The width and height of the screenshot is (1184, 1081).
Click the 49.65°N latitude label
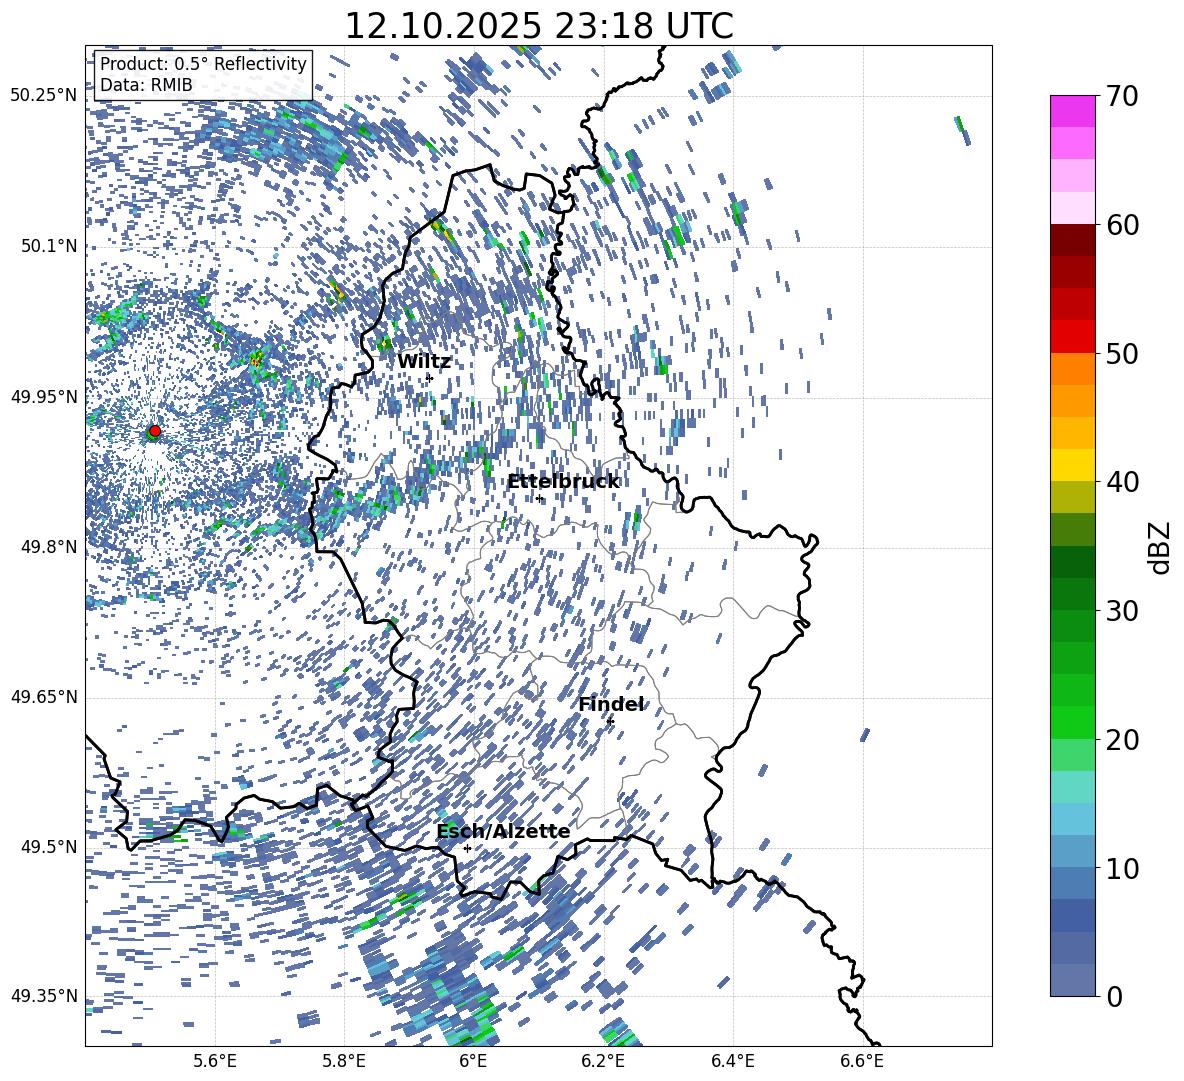[x=44, y=697]
